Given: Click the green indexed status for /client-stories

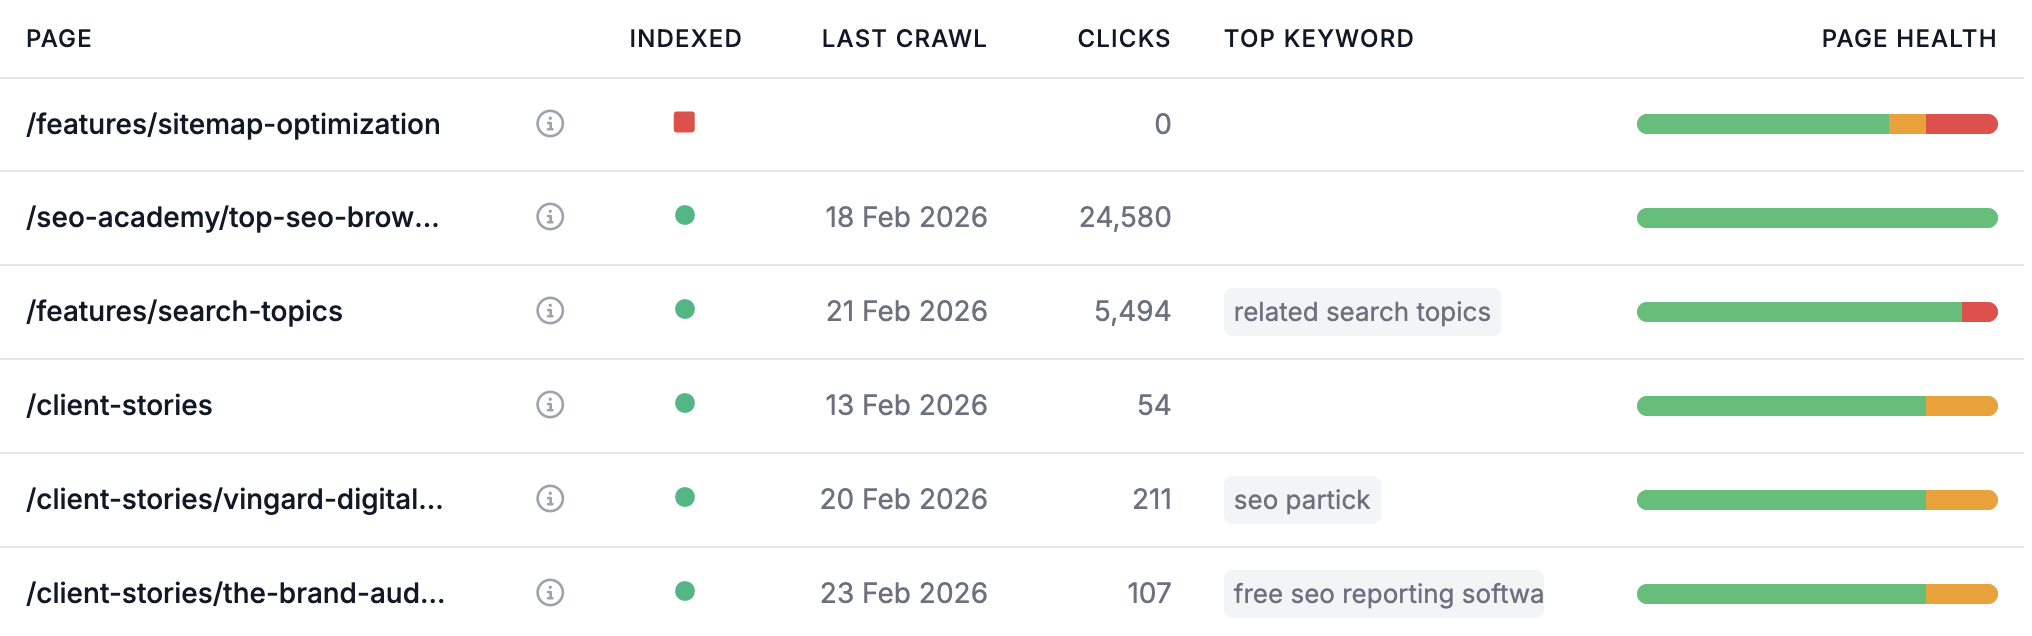Looking at the screenshot, I should tap(685, 405).
